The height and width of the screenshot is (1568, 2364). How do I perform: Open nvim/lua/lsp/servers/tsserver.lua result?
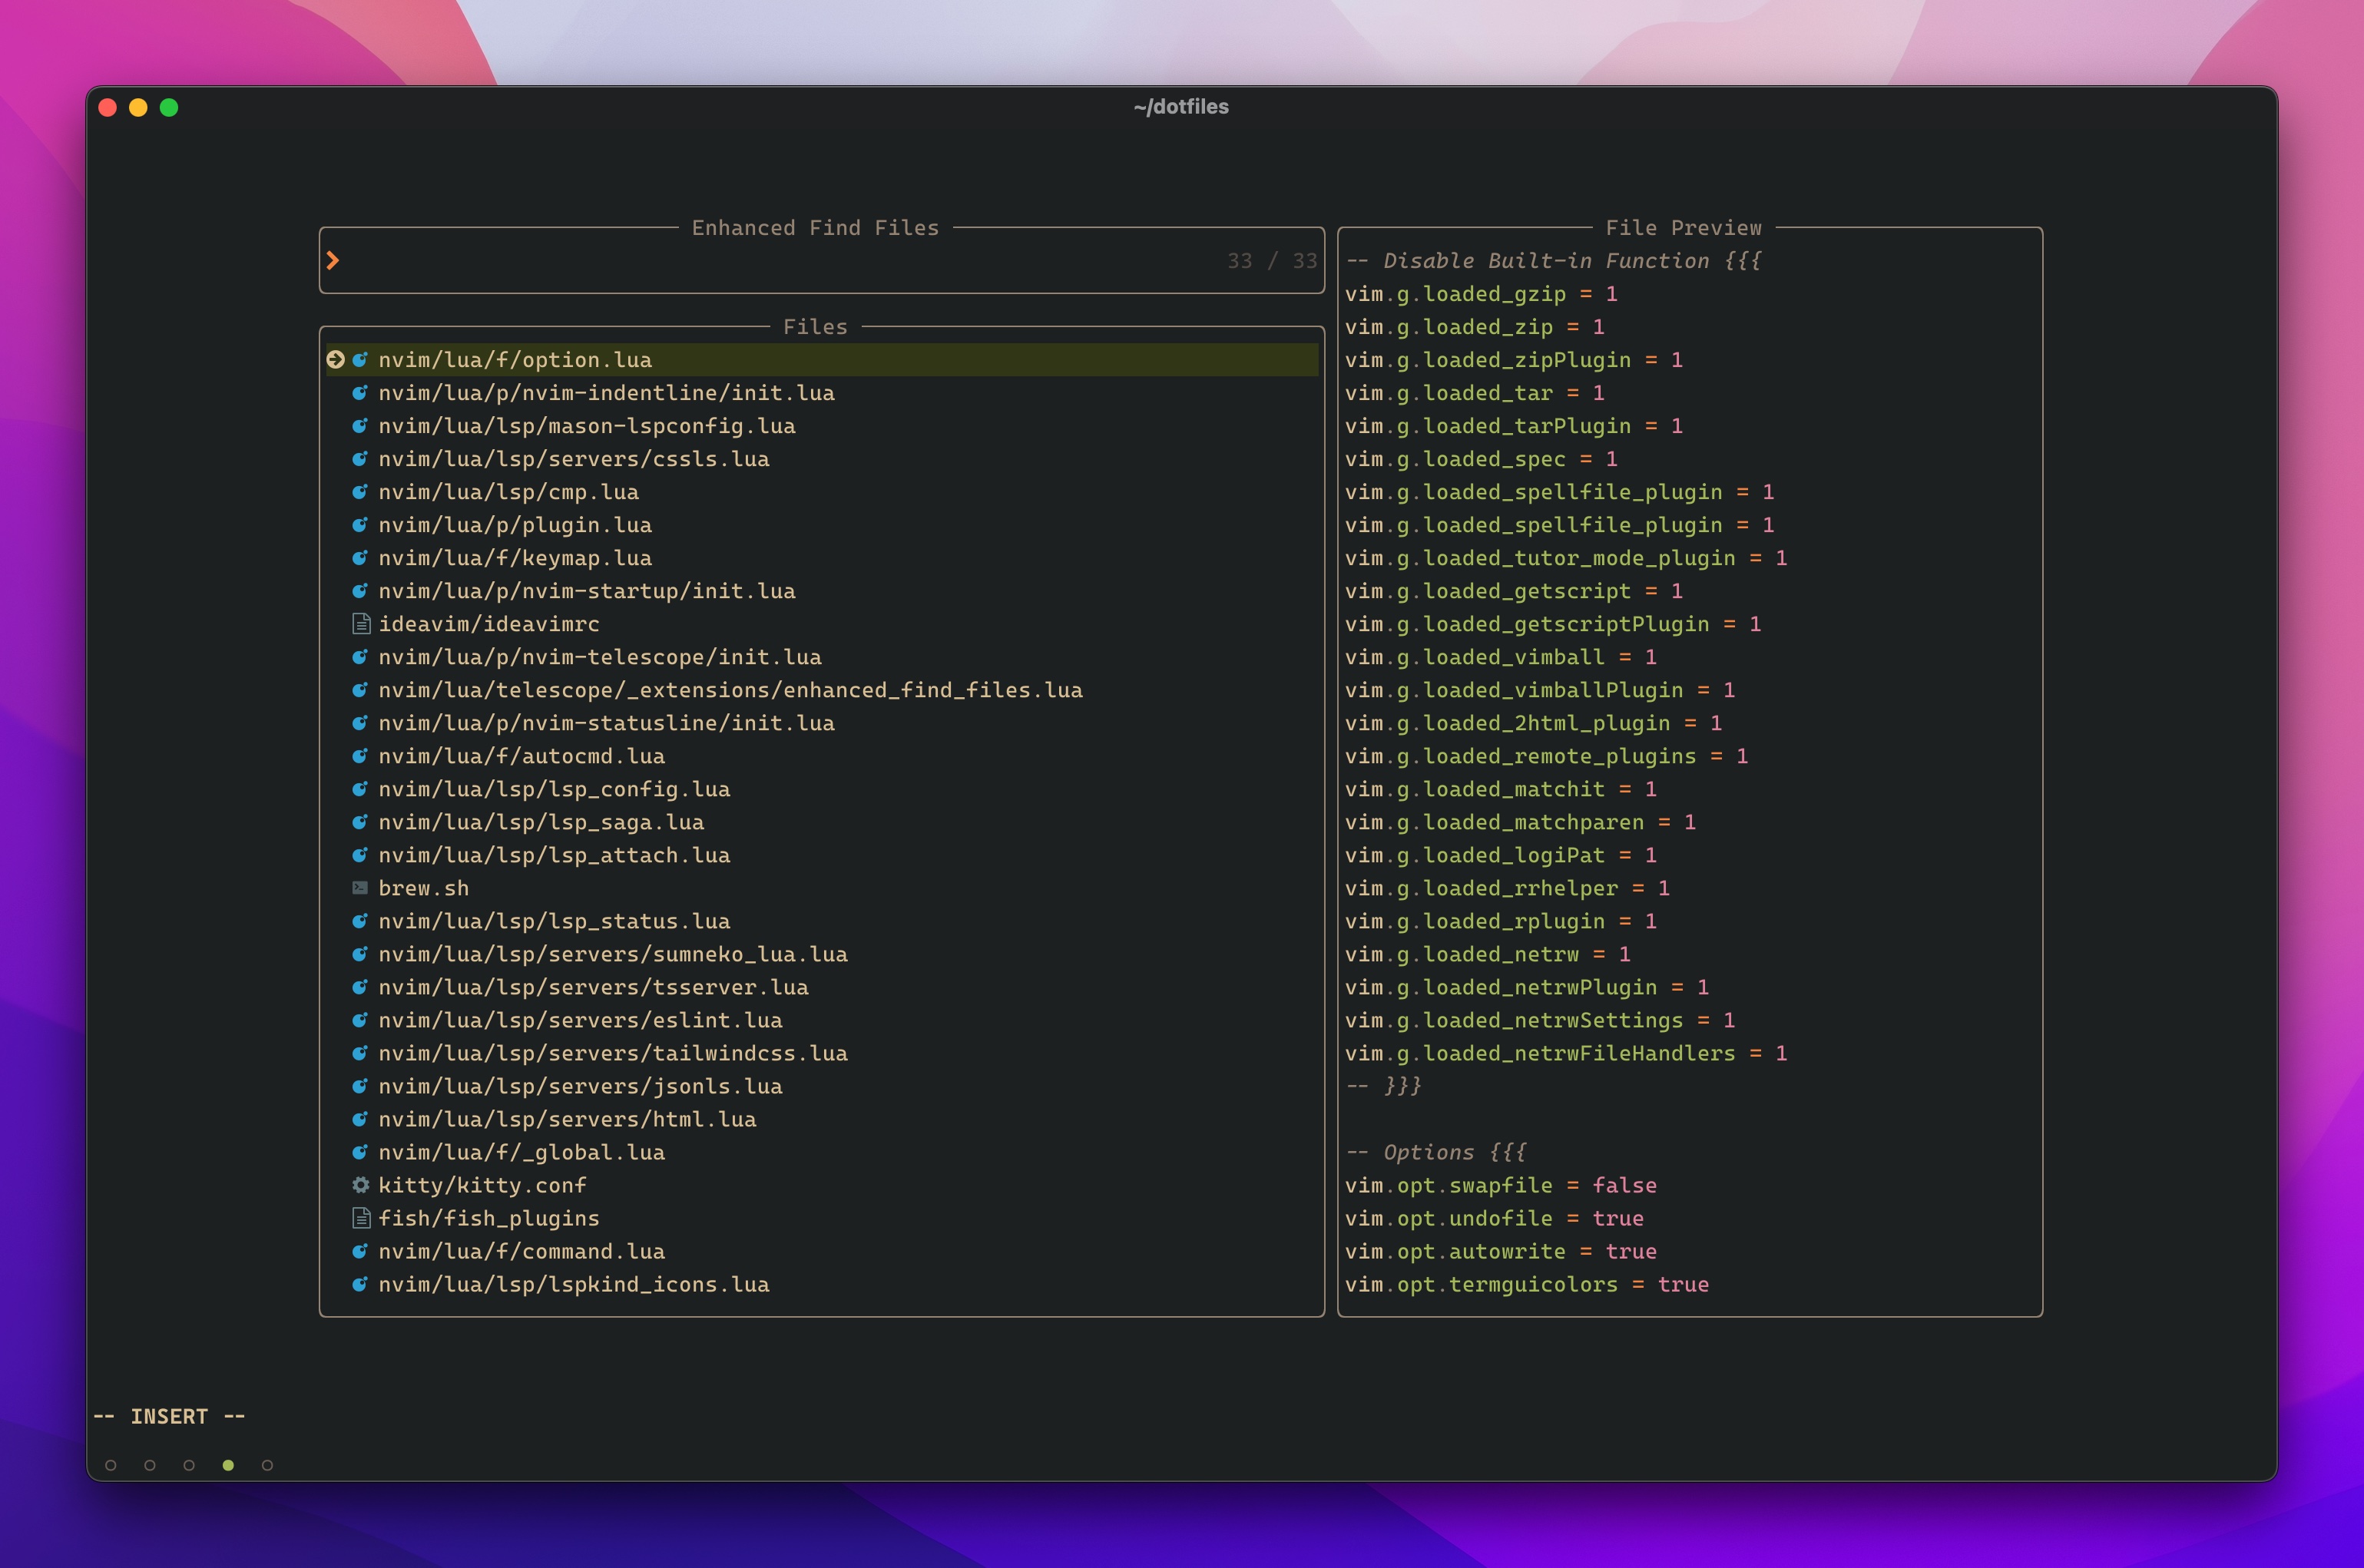coord(593,987)
